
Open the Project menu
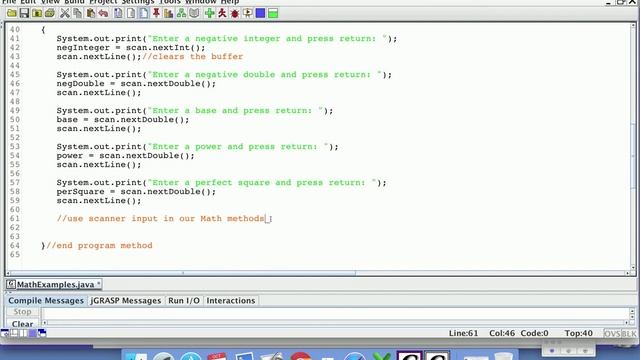103,2
